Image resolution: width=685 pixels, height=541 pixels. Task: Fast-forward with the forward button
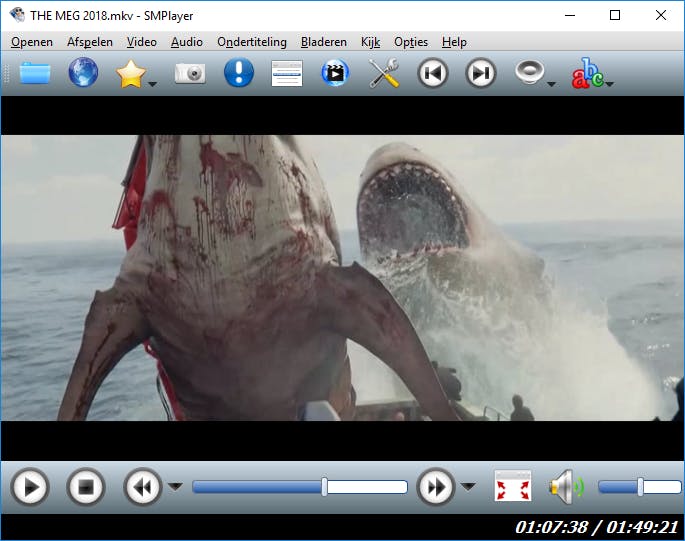click(436, 487)
